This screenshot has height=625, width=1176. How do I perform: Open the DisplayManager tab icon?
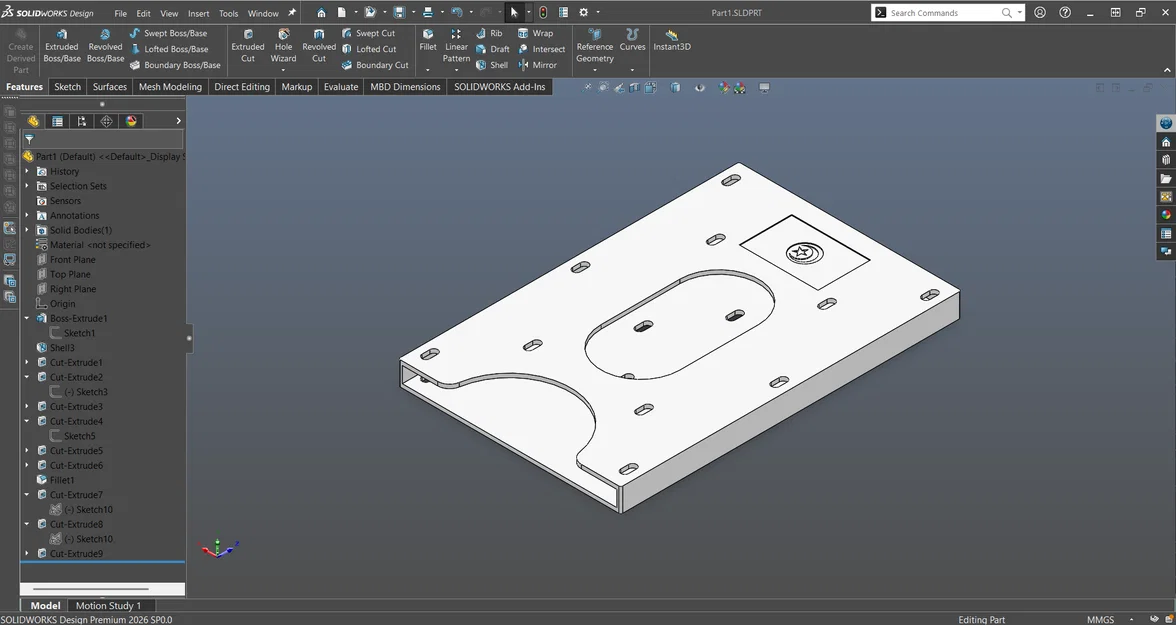[x=131, y=121]
